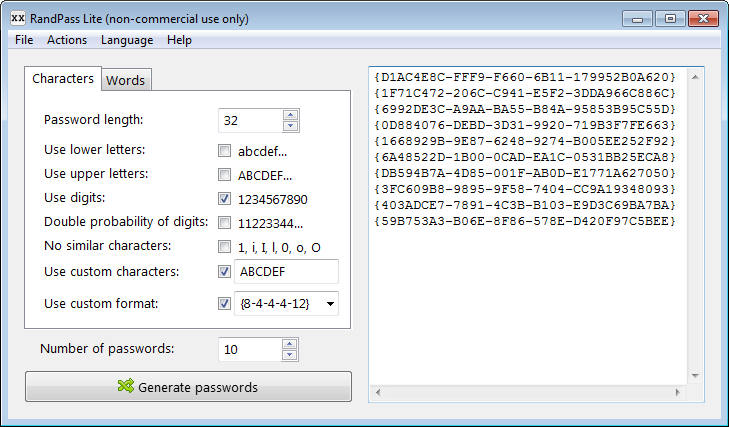Decrease password length with down arrow

coord(291,126)
